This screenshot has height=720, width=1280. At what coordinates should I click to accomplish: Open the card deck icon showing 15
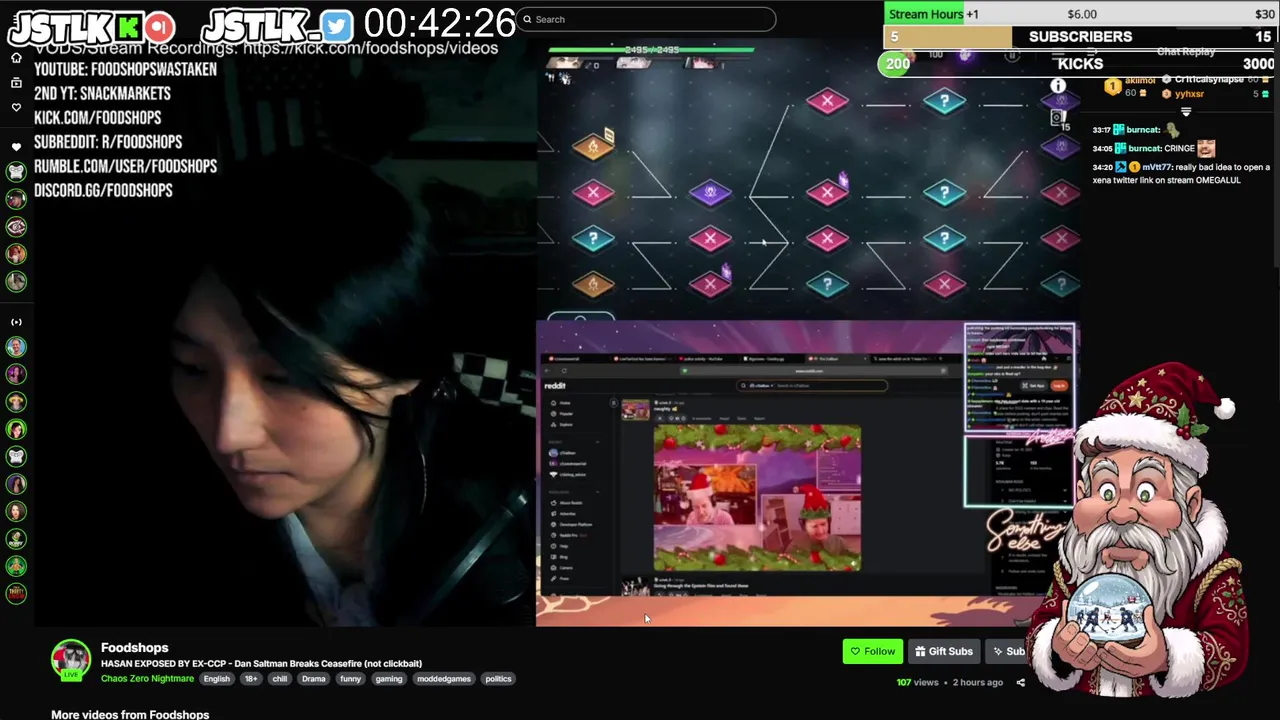point(1058,119)
